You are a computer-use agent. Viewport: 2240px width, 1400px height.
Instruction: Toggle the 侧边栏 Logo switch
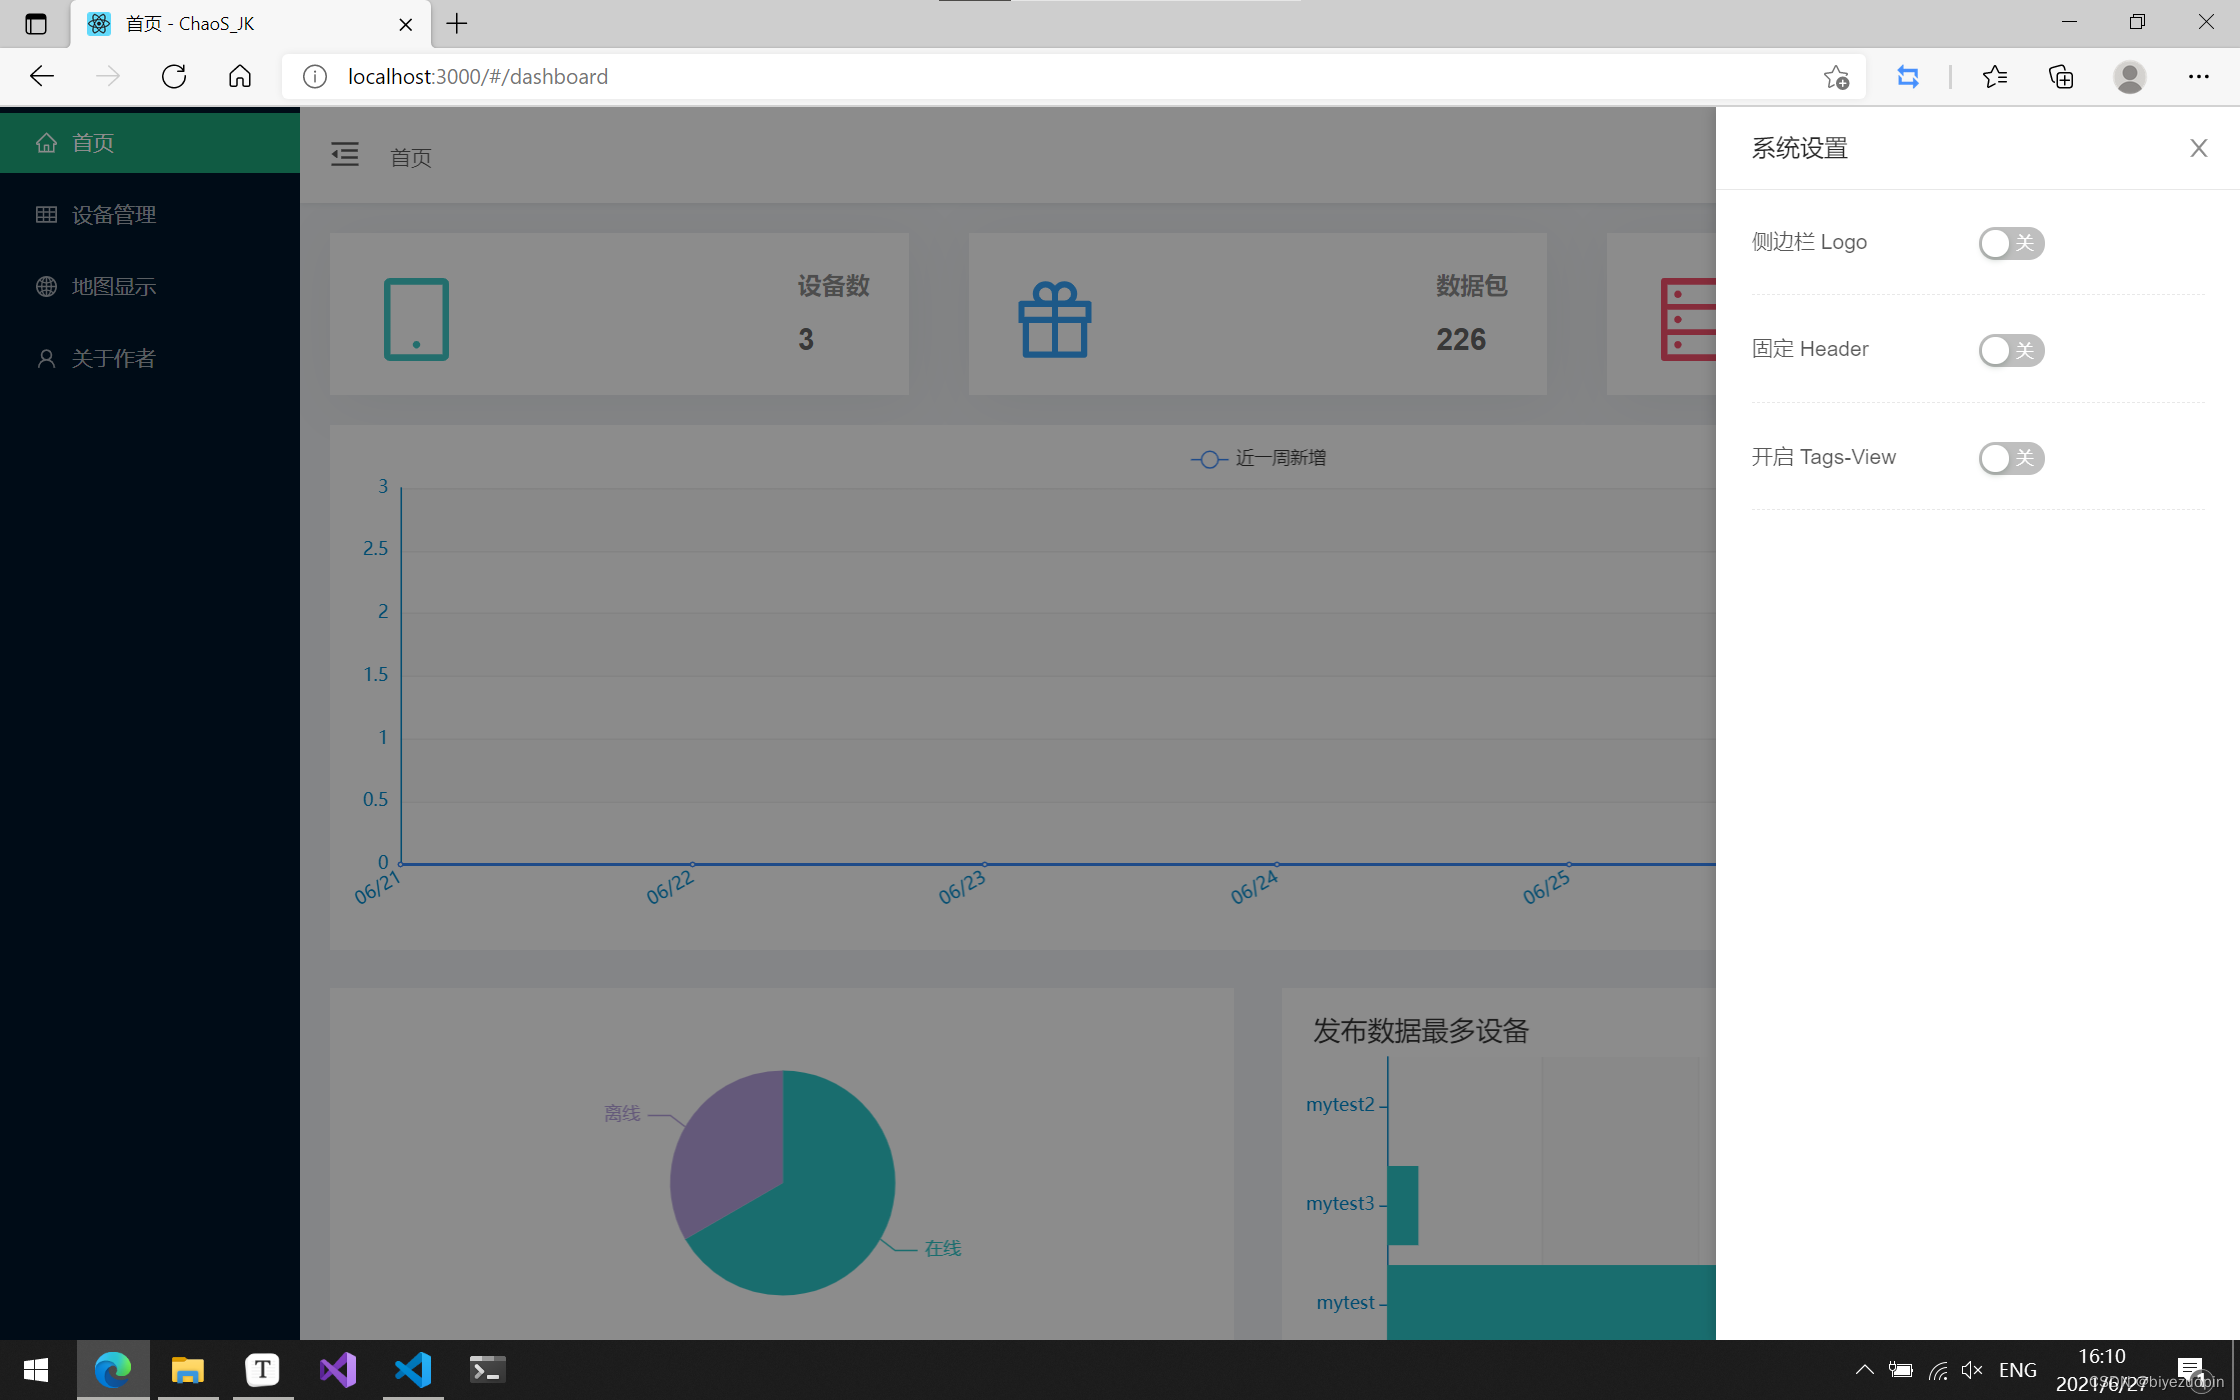tap(2010, 243)
